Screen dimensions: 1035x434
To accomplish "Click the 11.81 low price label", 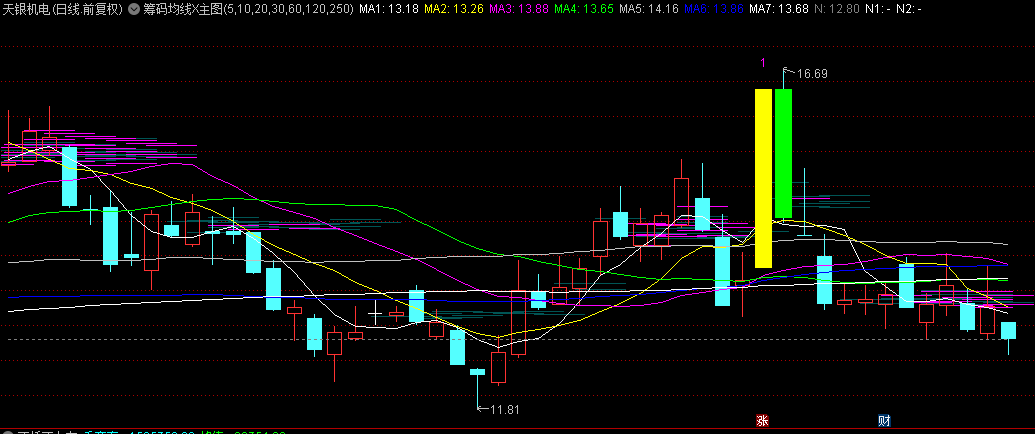I will pyautogui.click(x=504, y=410).
